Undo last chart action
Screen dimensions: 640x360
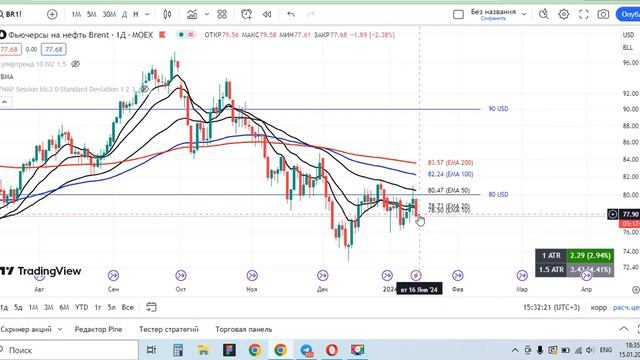291,14
